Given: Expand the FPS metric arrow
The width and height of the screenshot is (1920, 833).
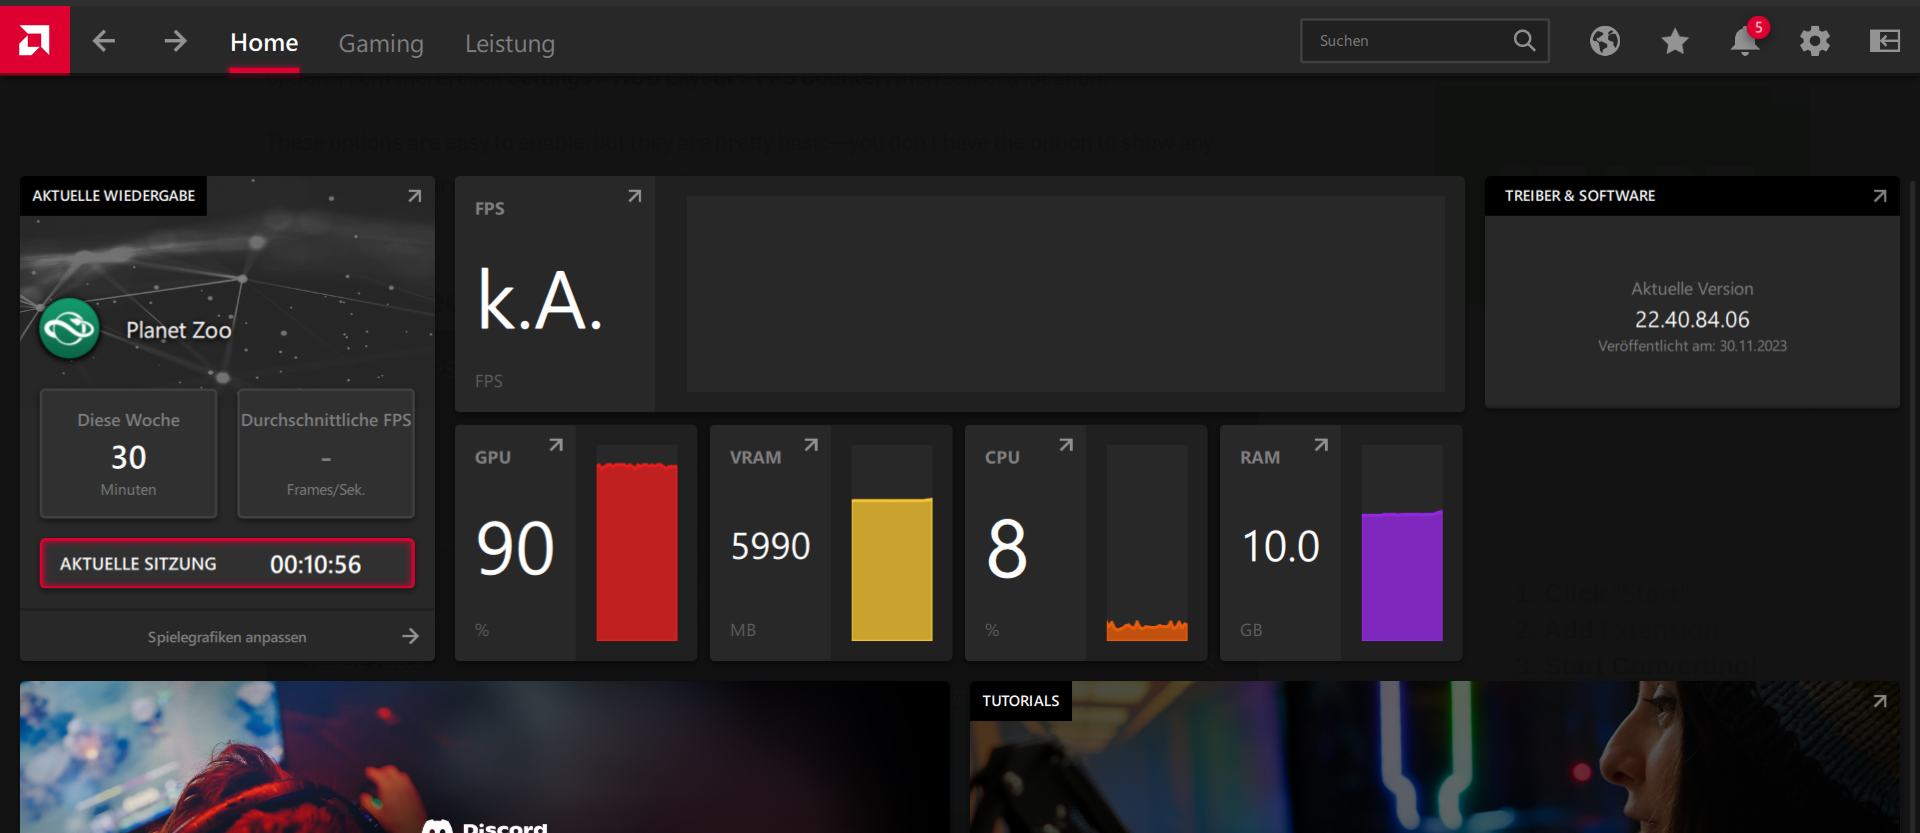Looking at the screenshot, I should [634, 196].
